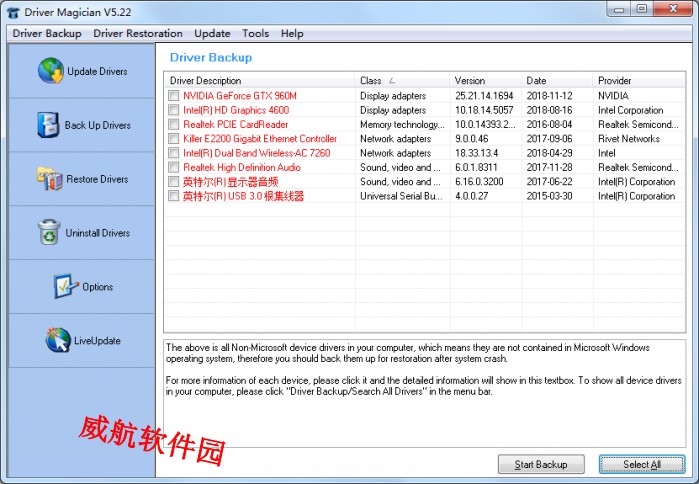Click date cell 2016-08-04
Image resolution: width=699 pixels, height=484 pixels.
[x=549, y=124]
